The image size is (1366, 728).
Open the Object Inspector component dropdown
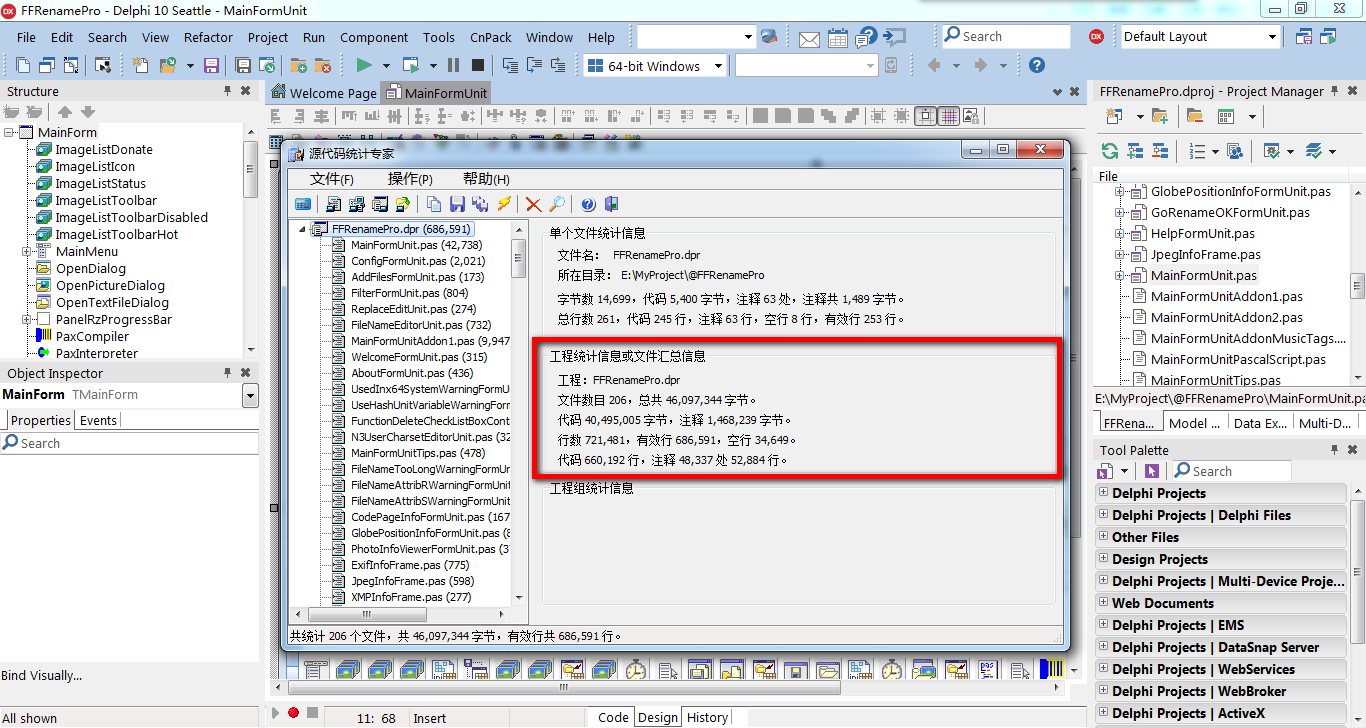[250, 395]
